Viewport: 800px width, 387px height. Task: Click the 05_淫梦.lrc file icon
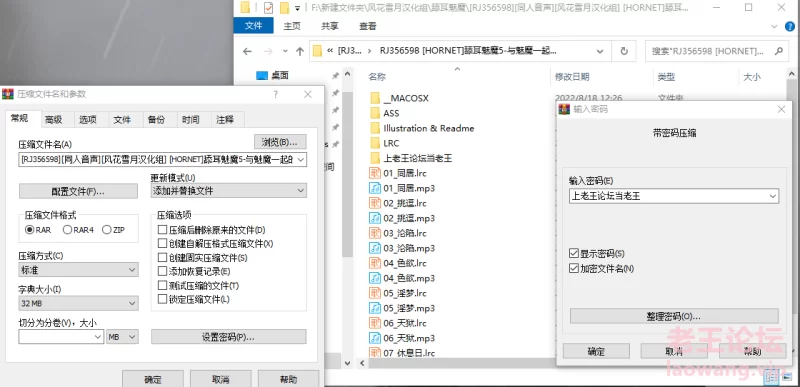tap(375, 293)
